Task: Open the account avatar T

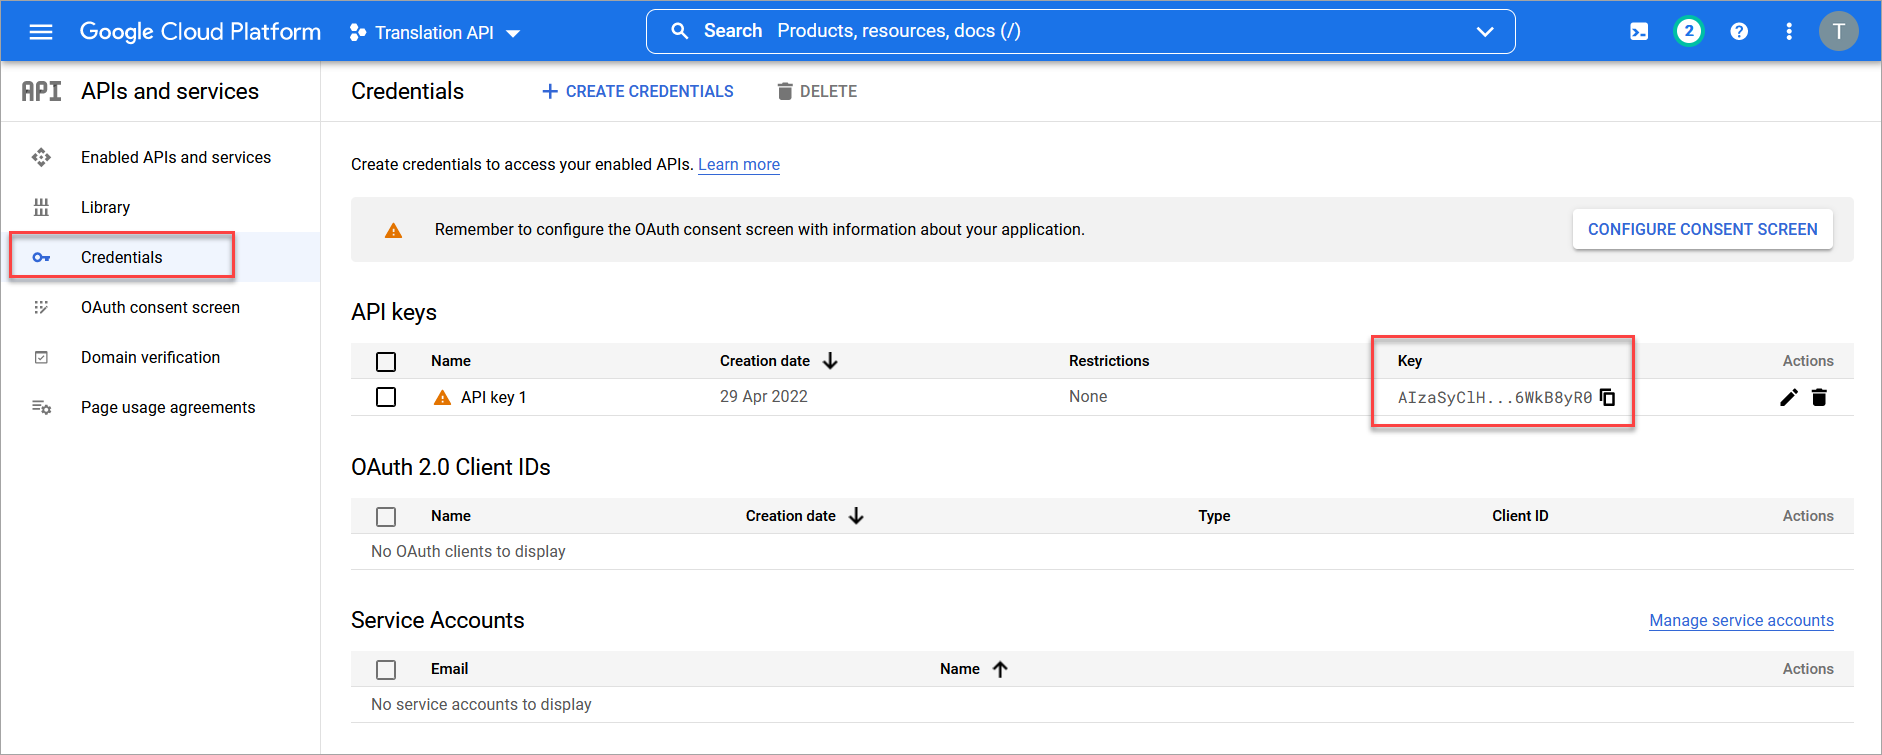Action: 1838,31
